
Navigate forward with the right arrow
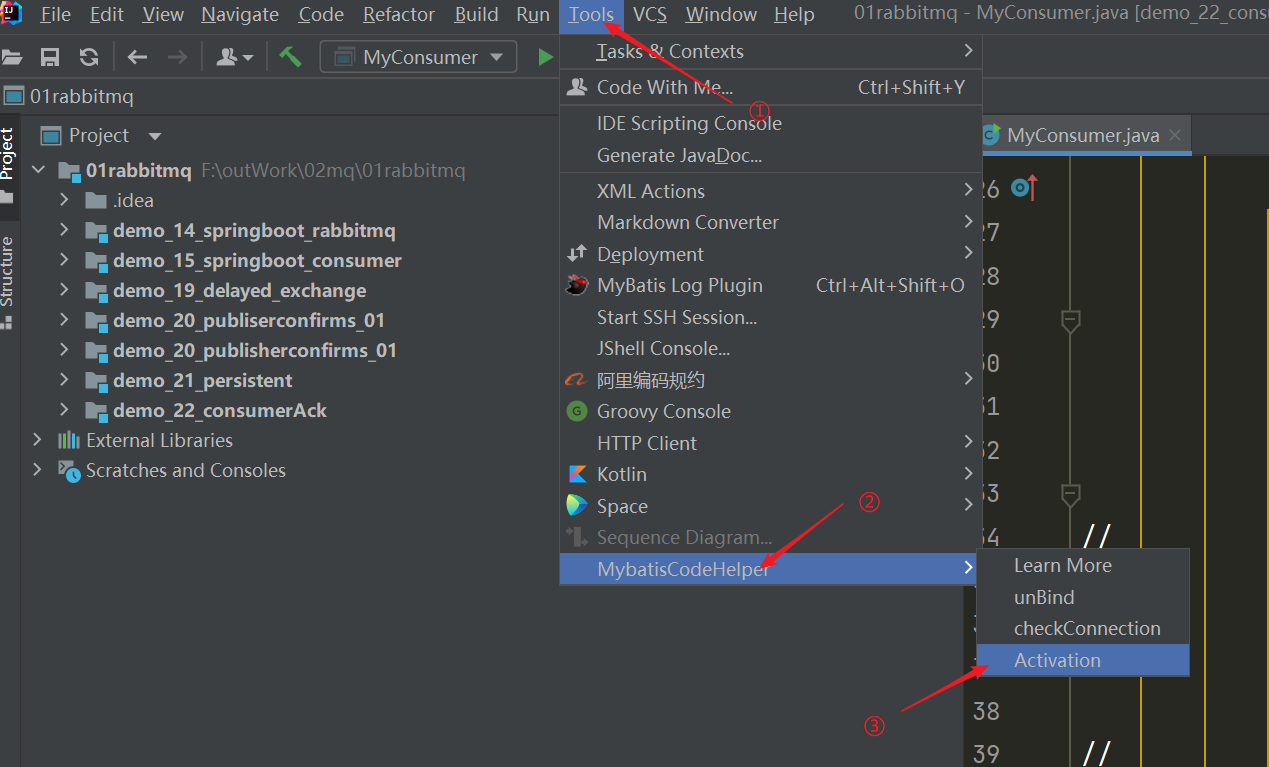[x=177, y=57]
